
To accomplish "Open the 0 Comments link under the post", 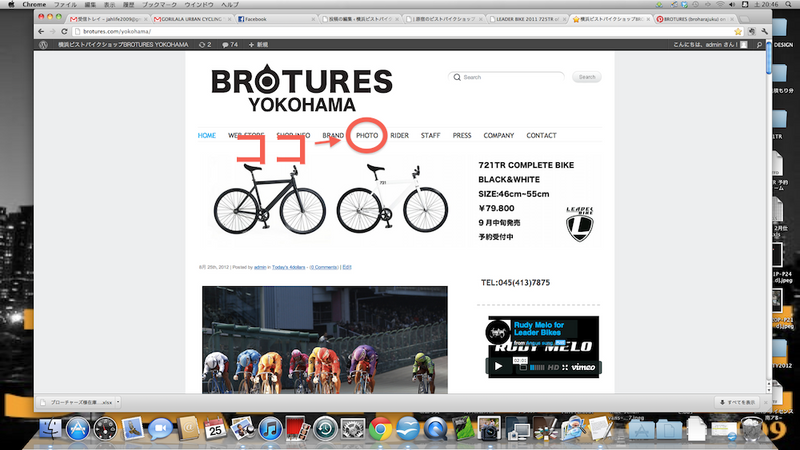I will (x=324, y=267).
